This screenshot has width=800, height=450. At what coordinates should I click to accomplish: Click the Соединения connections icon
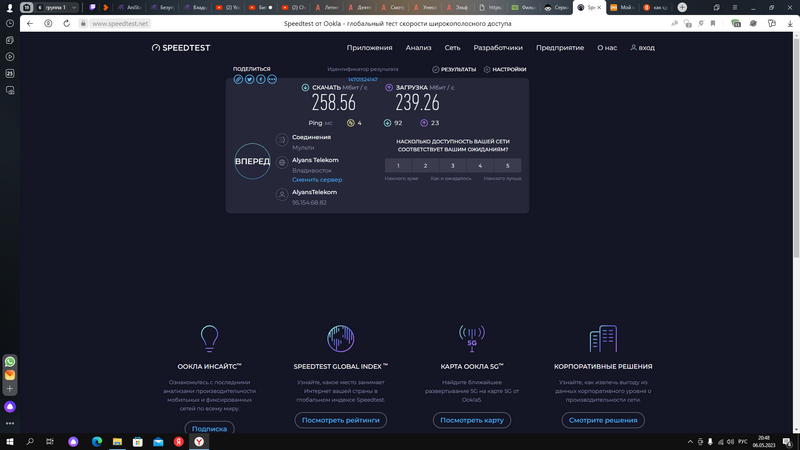[x=282, y=140]
